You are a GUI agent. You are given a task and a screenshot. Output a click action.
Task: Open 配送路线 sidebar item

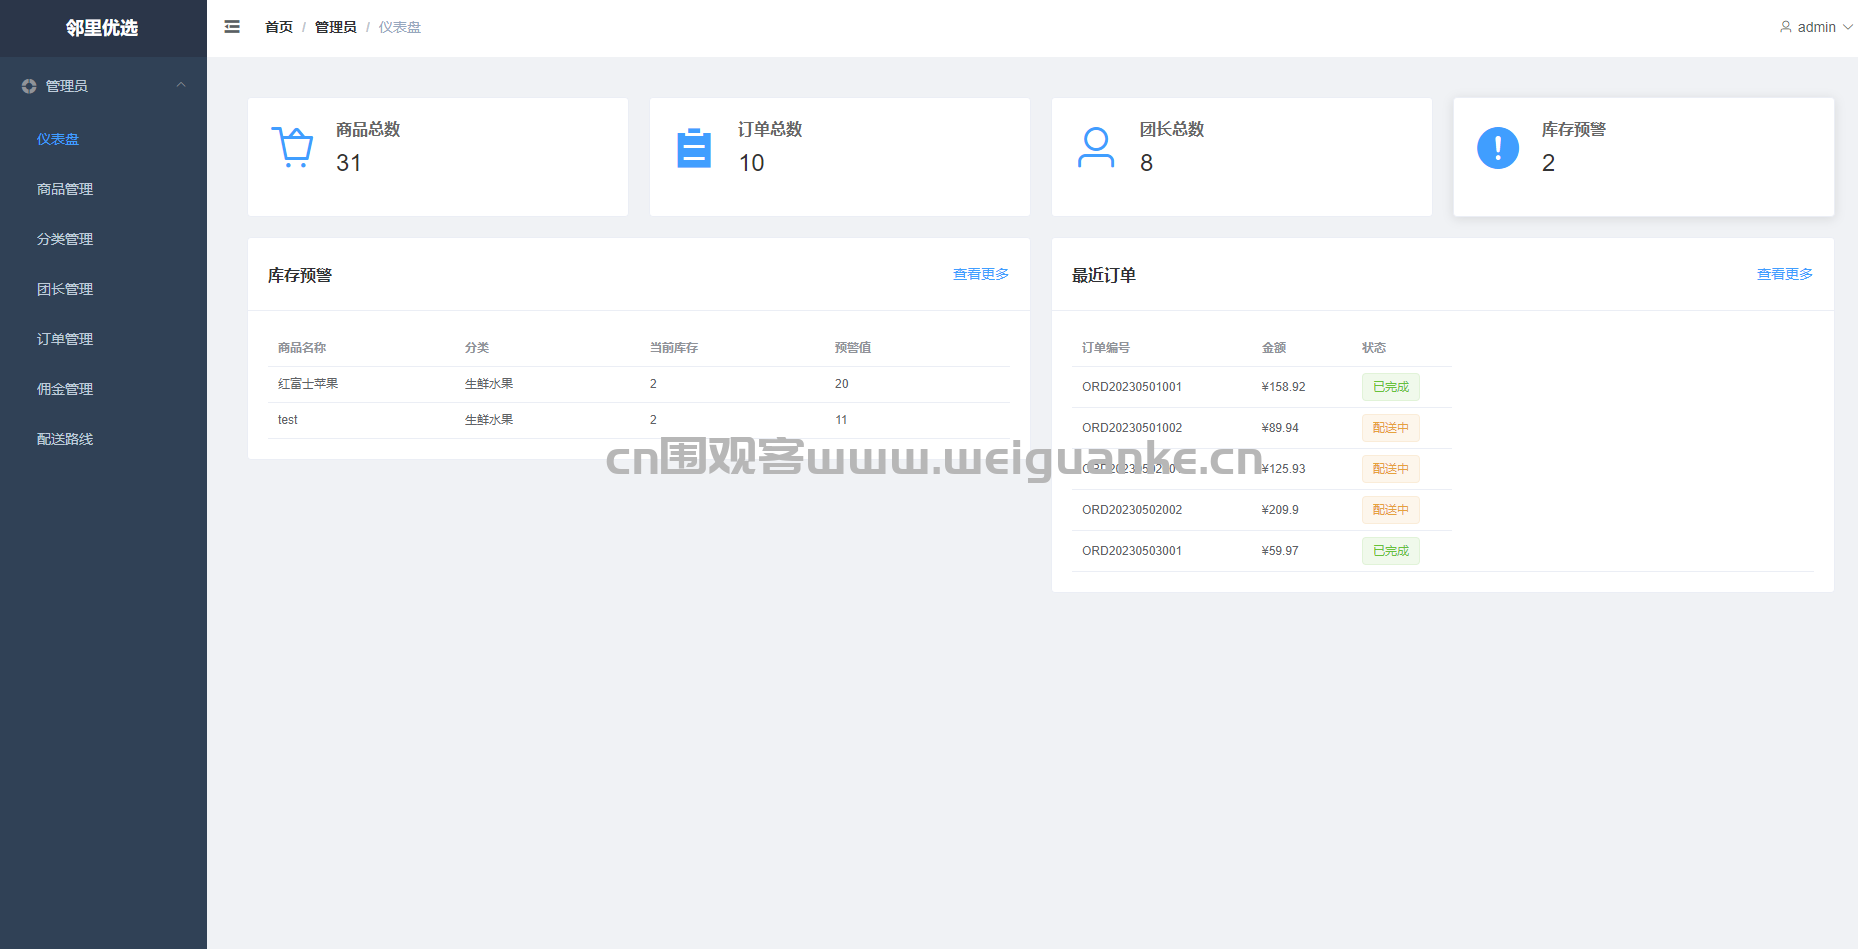click(65, 439)
